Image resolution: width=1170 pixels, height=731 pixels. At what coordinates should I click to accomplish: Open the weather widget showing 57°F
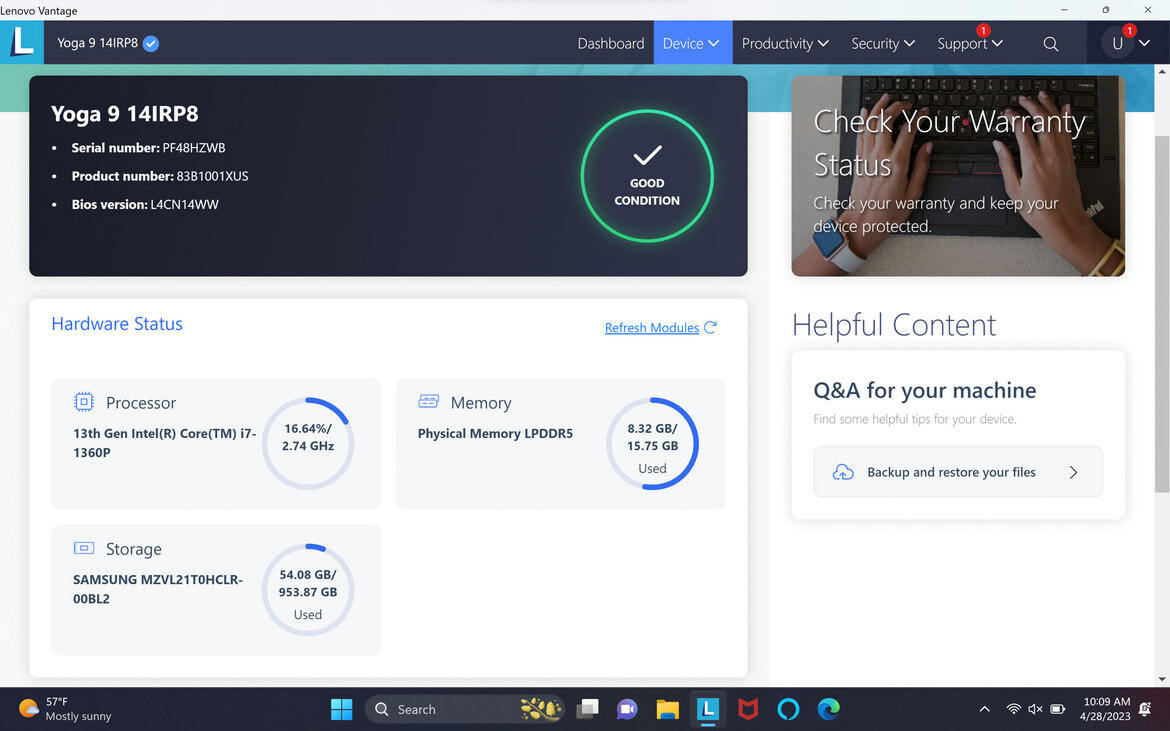pyautogui.click(x=65, y=709)
